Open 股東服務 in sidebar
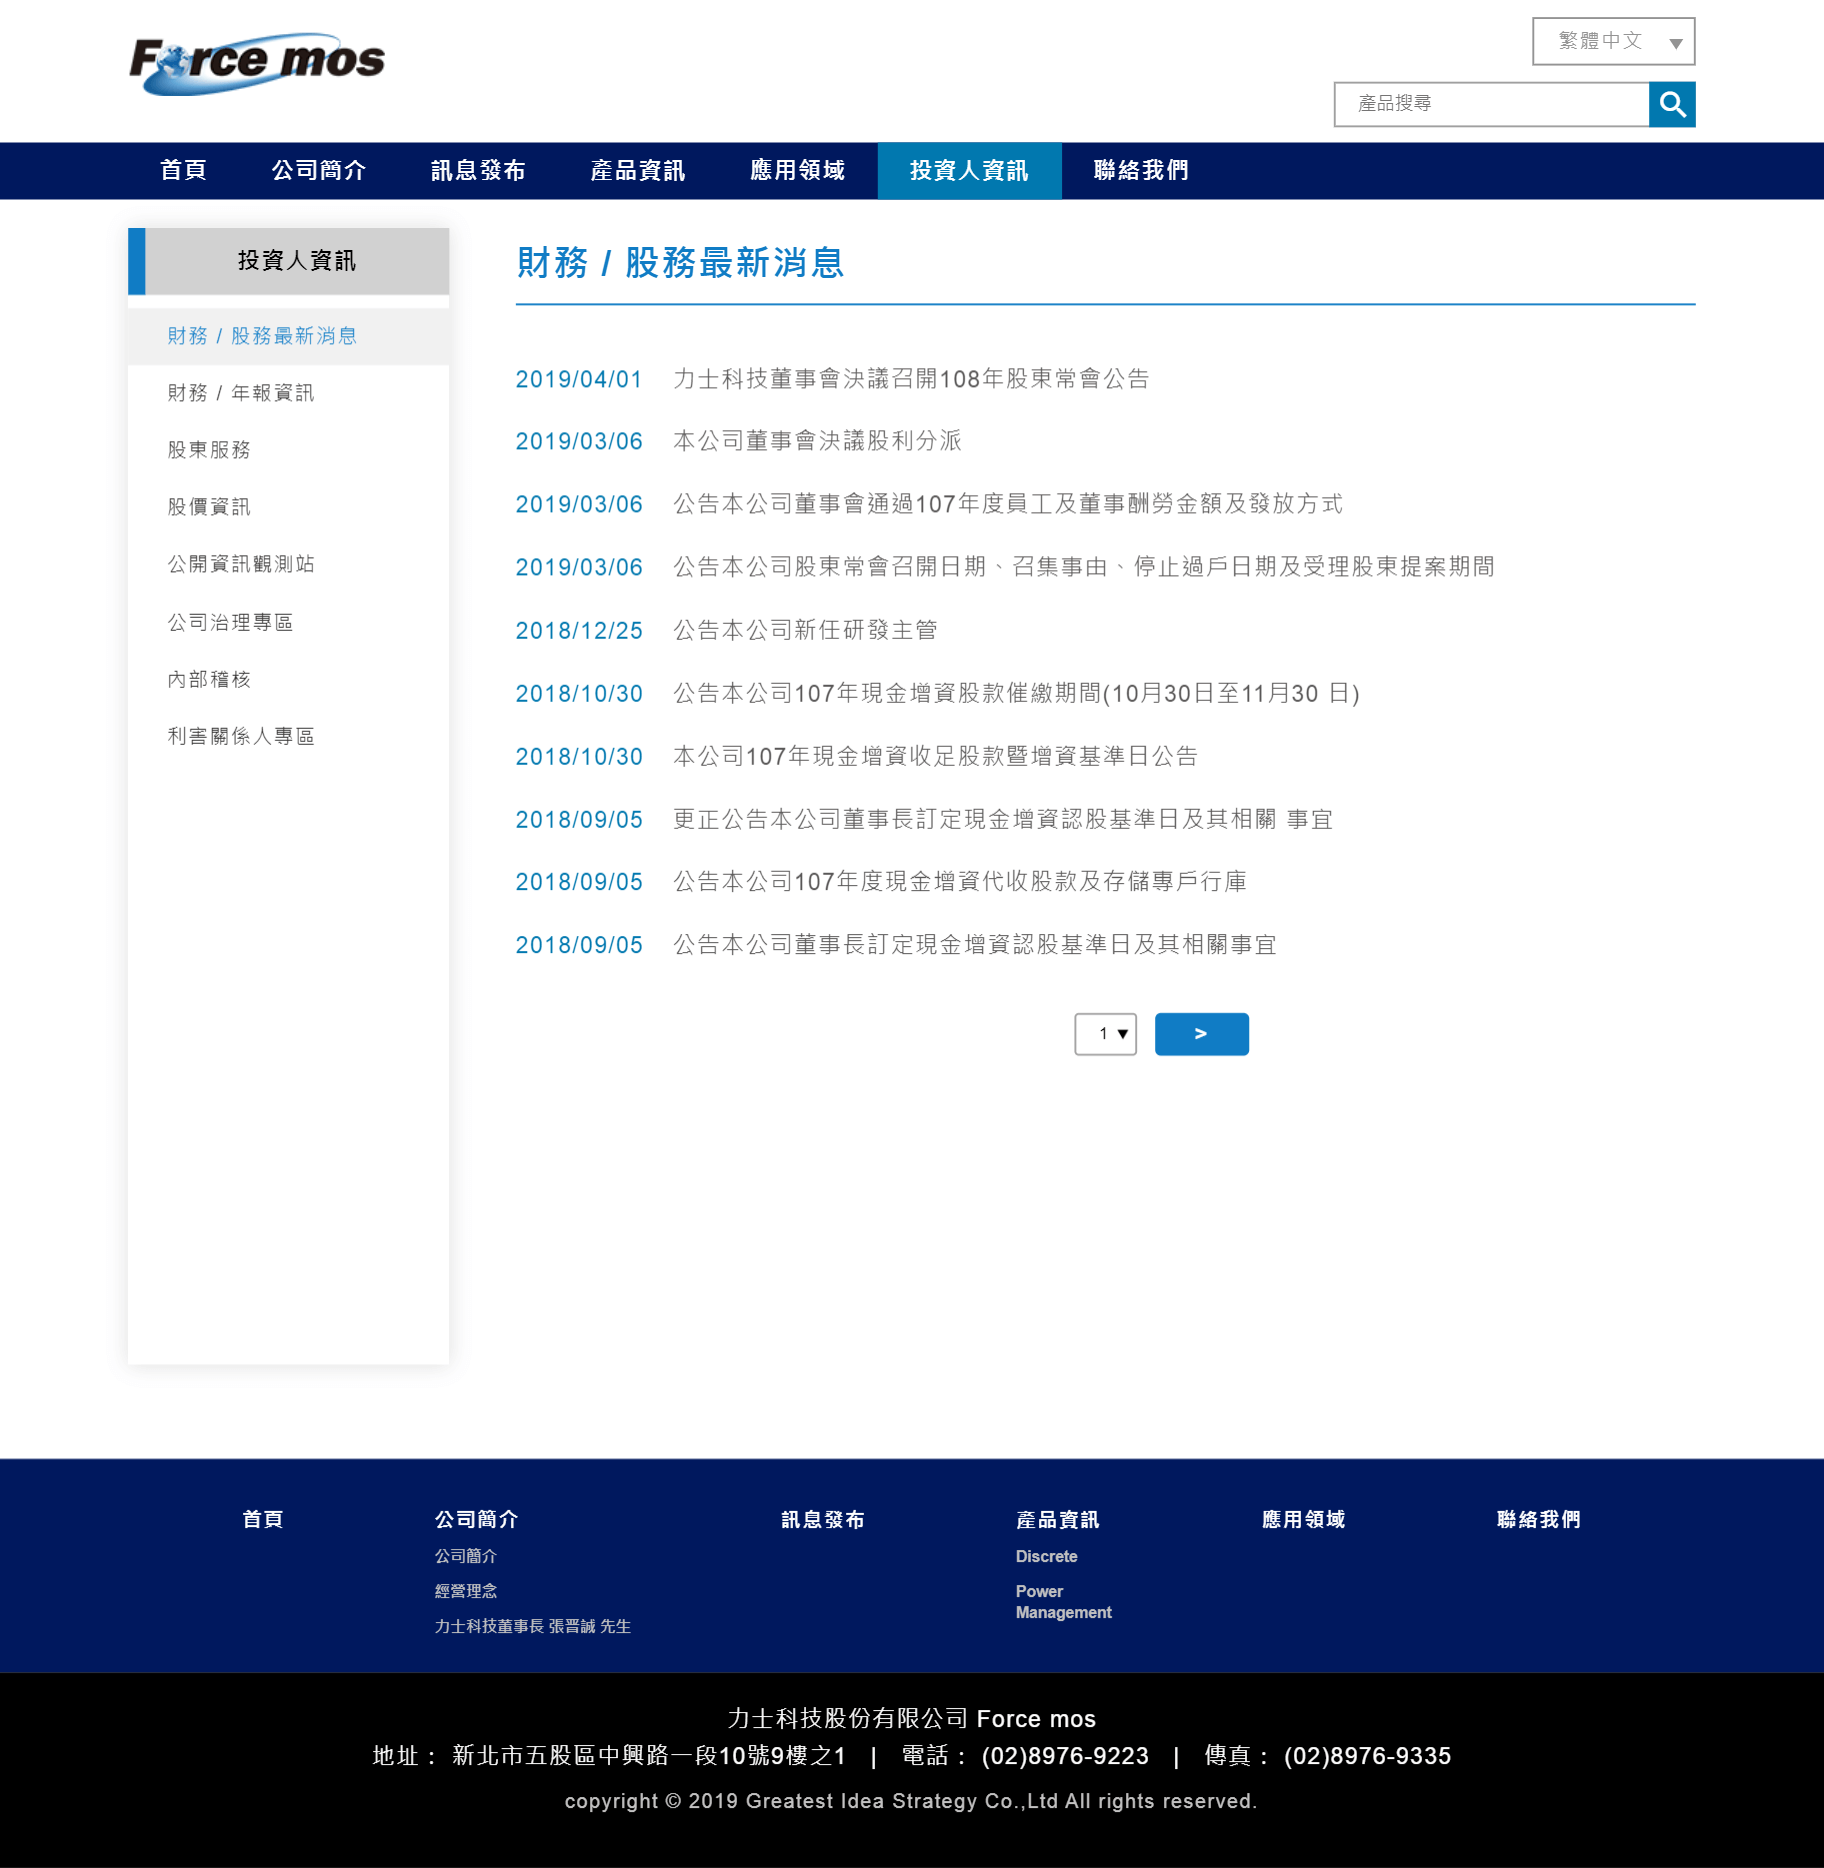1824x1868 pixels. (288, 450)
